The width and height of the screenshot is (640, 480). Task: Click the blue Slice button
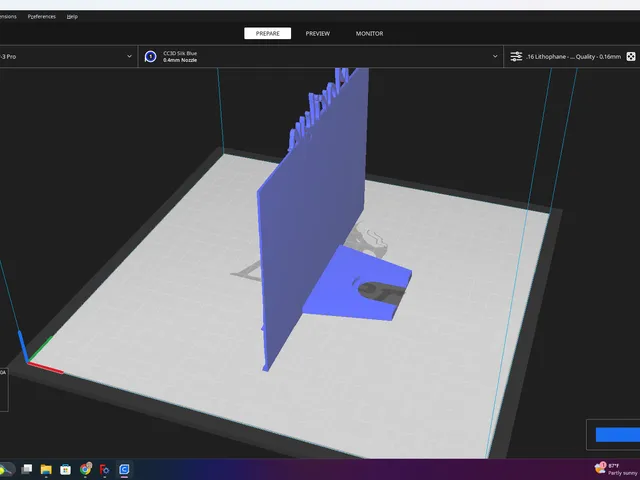click(x=618, y=435)
